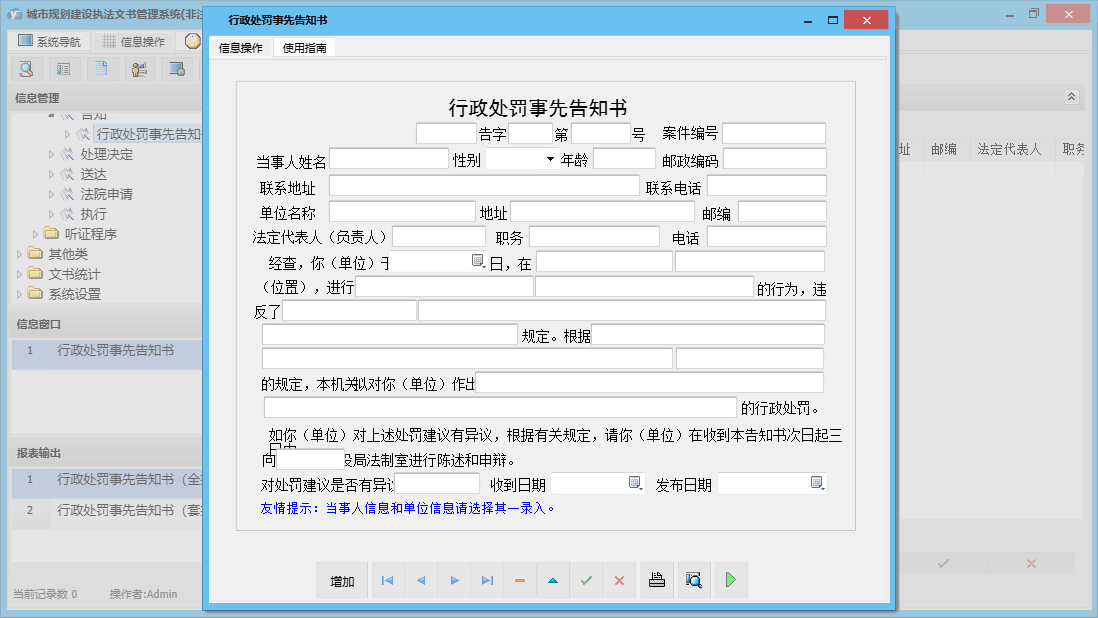1098x618 pixels.
Task: Click the 增加 button to add a record
Action: point(341,579)
